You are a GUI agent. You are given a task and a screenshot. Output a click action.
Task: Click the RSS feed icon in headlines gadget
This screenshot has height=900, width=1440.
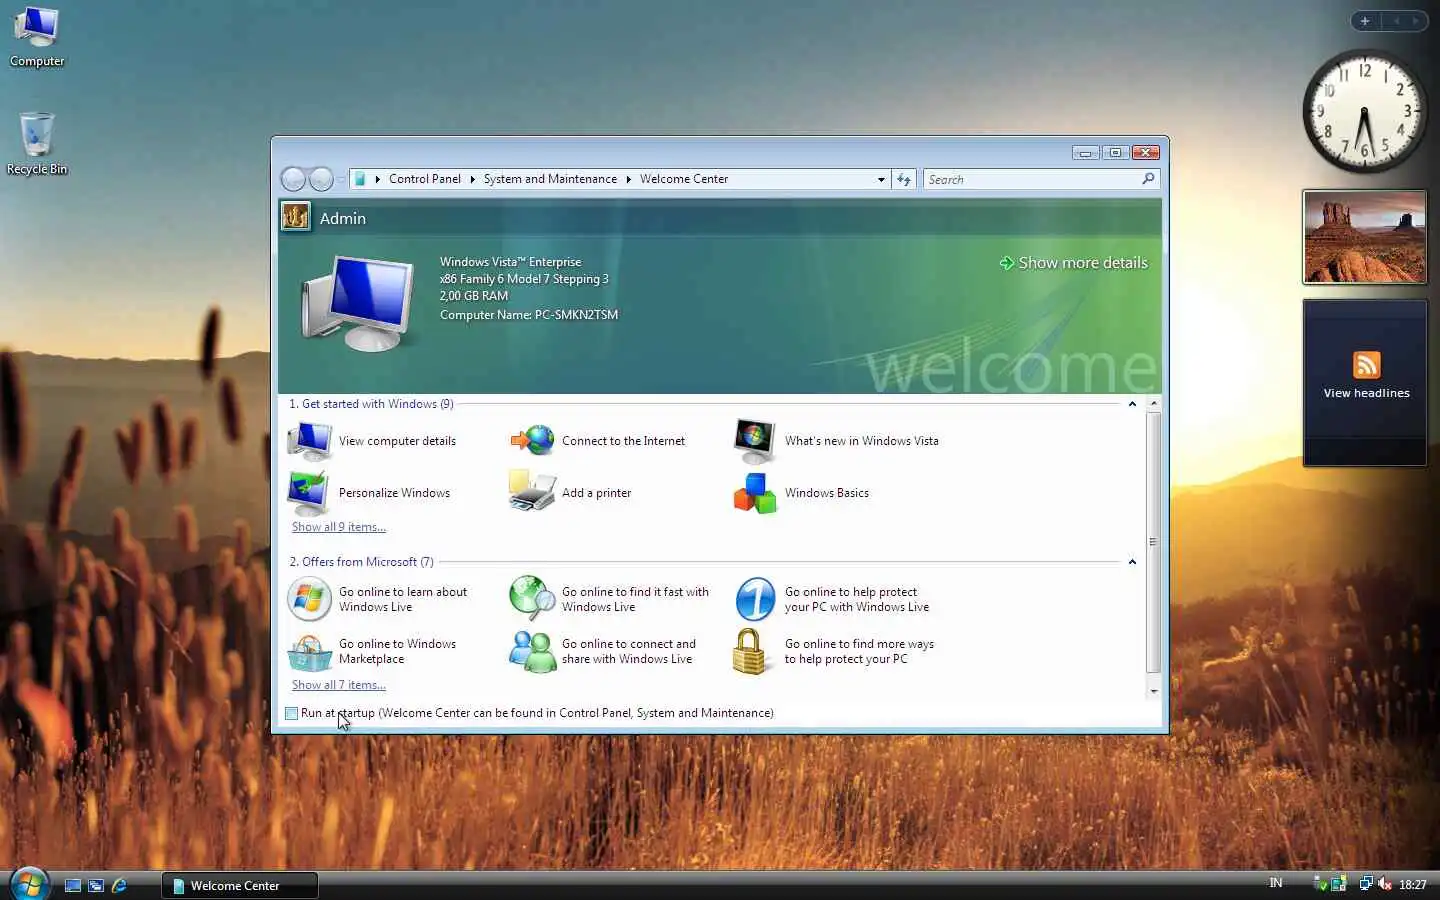1366,364
